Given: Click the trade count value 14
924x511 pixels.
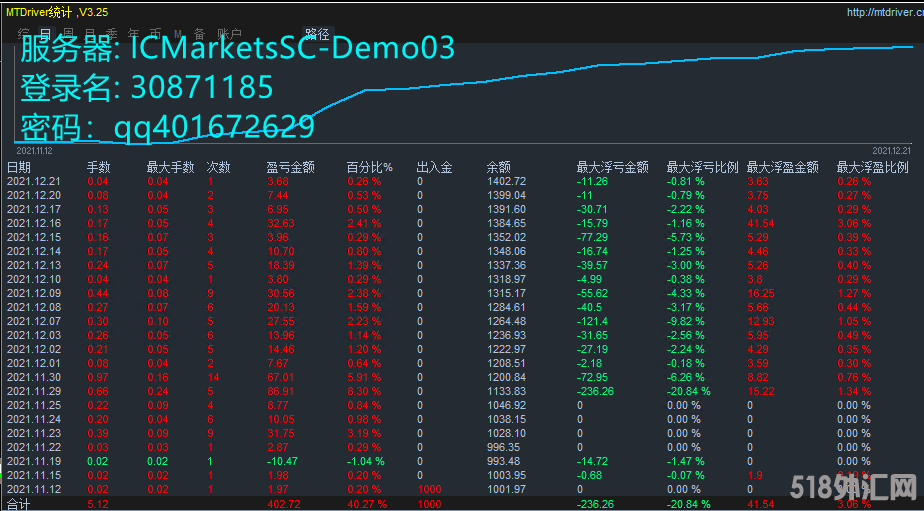Looking at the screenshot, I should pos(213,377).
